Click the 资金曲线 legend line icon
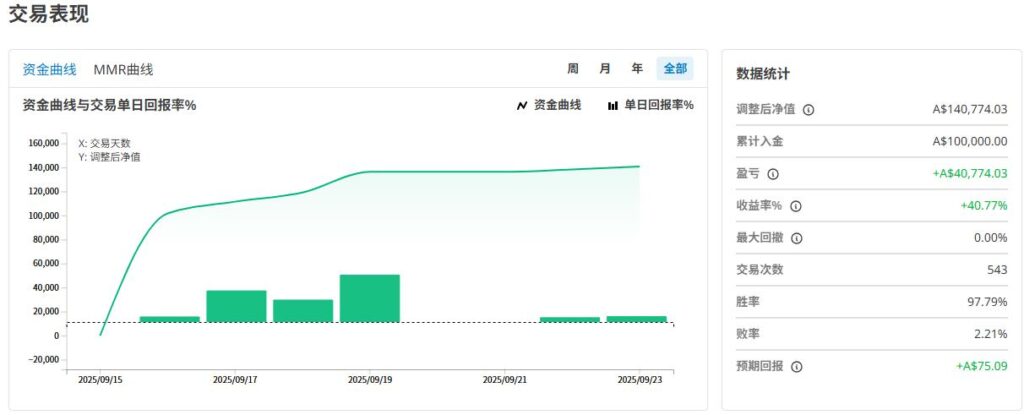The width and height of the screenshot is (1024, 415). coord(521,105)
